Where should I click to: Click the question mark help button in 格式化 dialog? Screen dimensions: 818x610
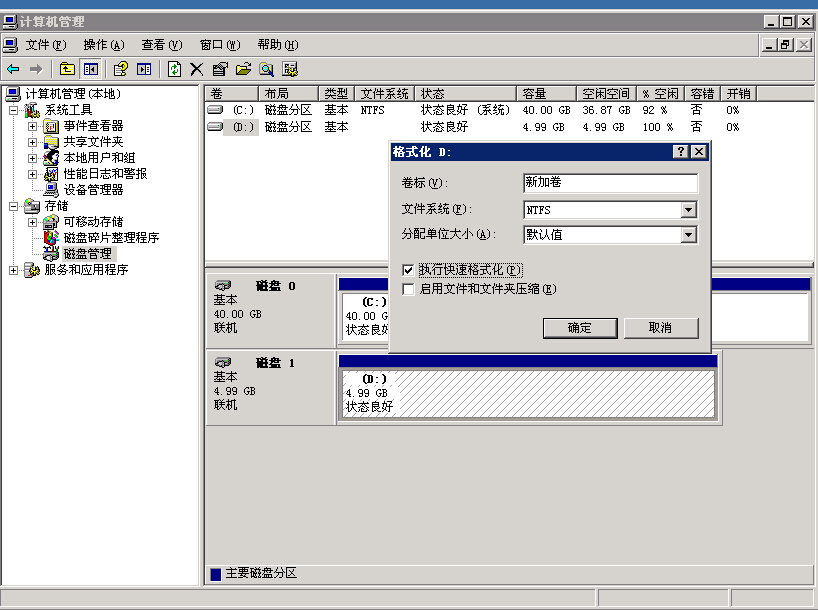[x=681, y=151]
